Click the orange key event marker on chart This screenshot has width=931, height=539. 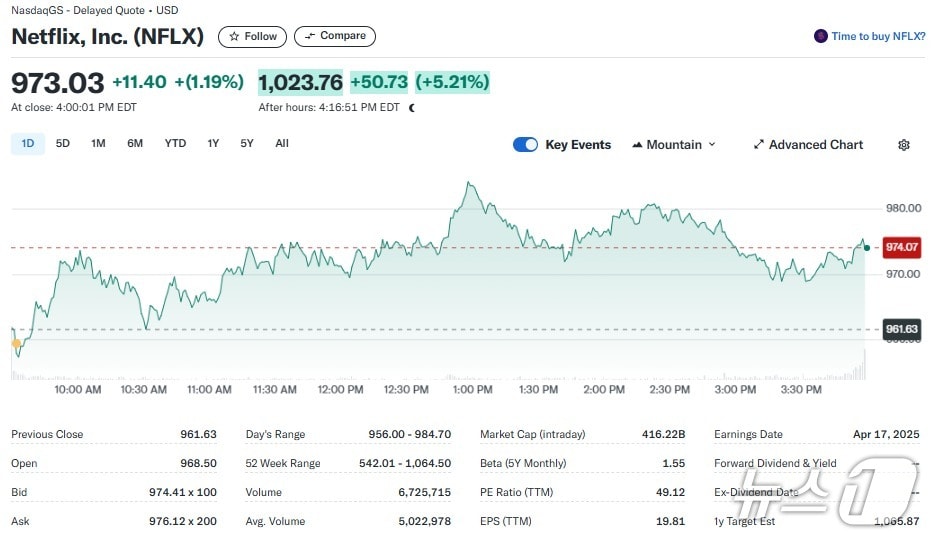coord(16,343)
